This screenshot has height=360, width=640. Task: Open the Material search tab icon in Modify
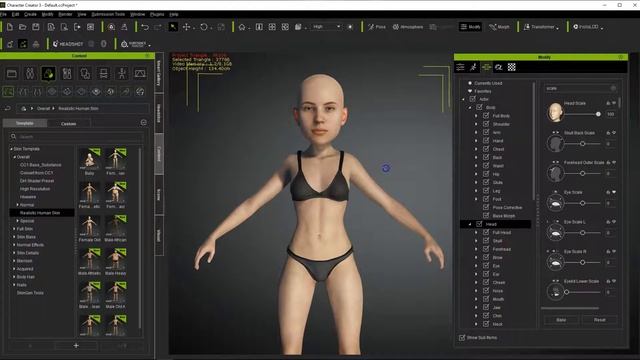tap(499, 67)
